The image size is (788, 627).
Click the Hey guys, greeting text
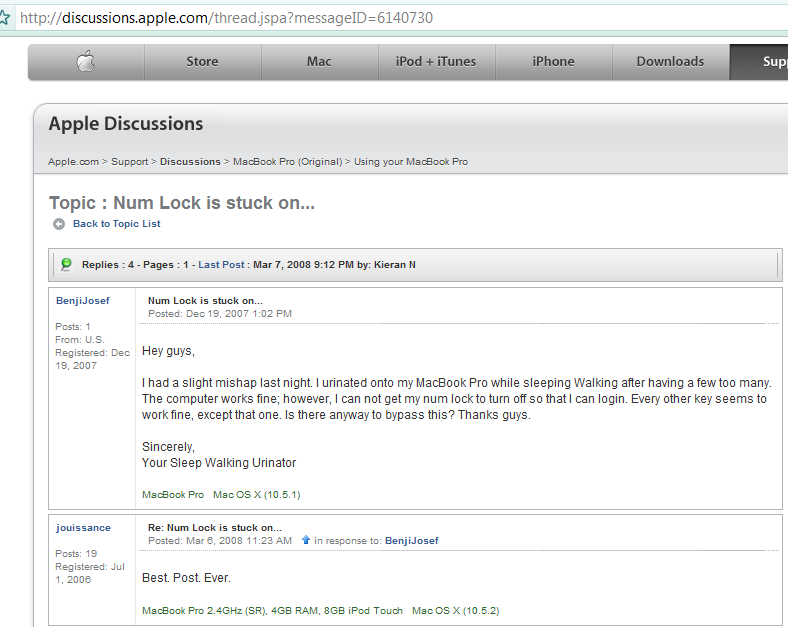point(168,351)
